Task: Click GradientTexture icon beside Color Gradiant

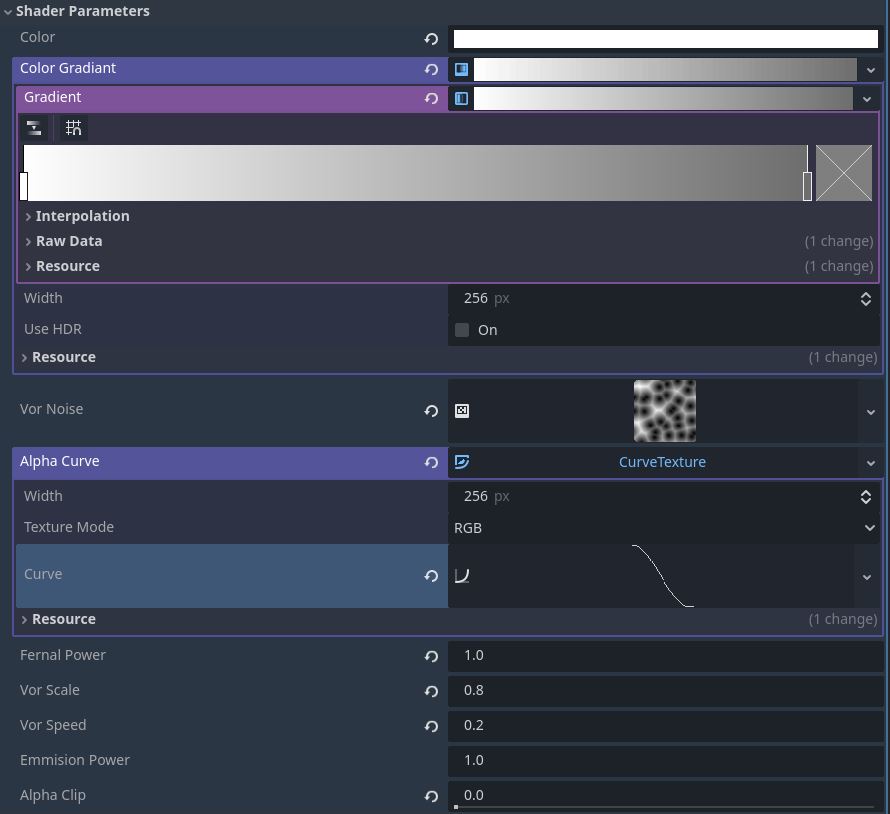Action: (x=461, y=69)
